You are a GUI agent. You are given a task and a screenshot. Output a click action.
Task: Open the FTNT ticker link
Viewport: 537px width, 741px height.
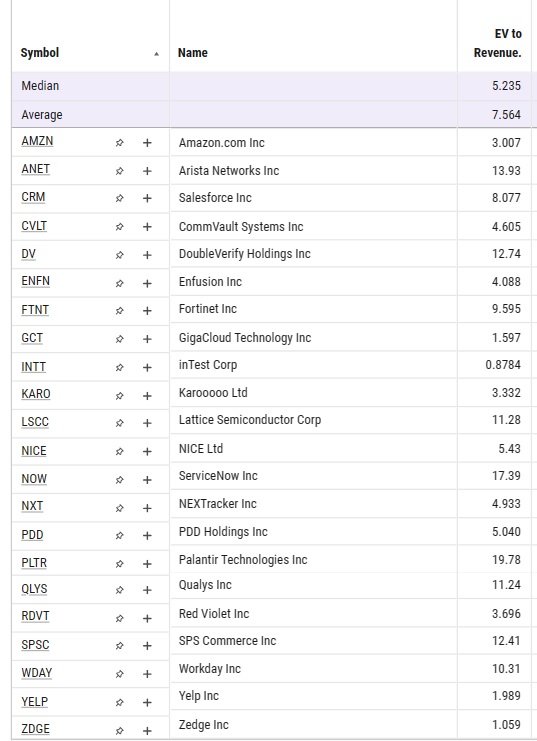35,310
